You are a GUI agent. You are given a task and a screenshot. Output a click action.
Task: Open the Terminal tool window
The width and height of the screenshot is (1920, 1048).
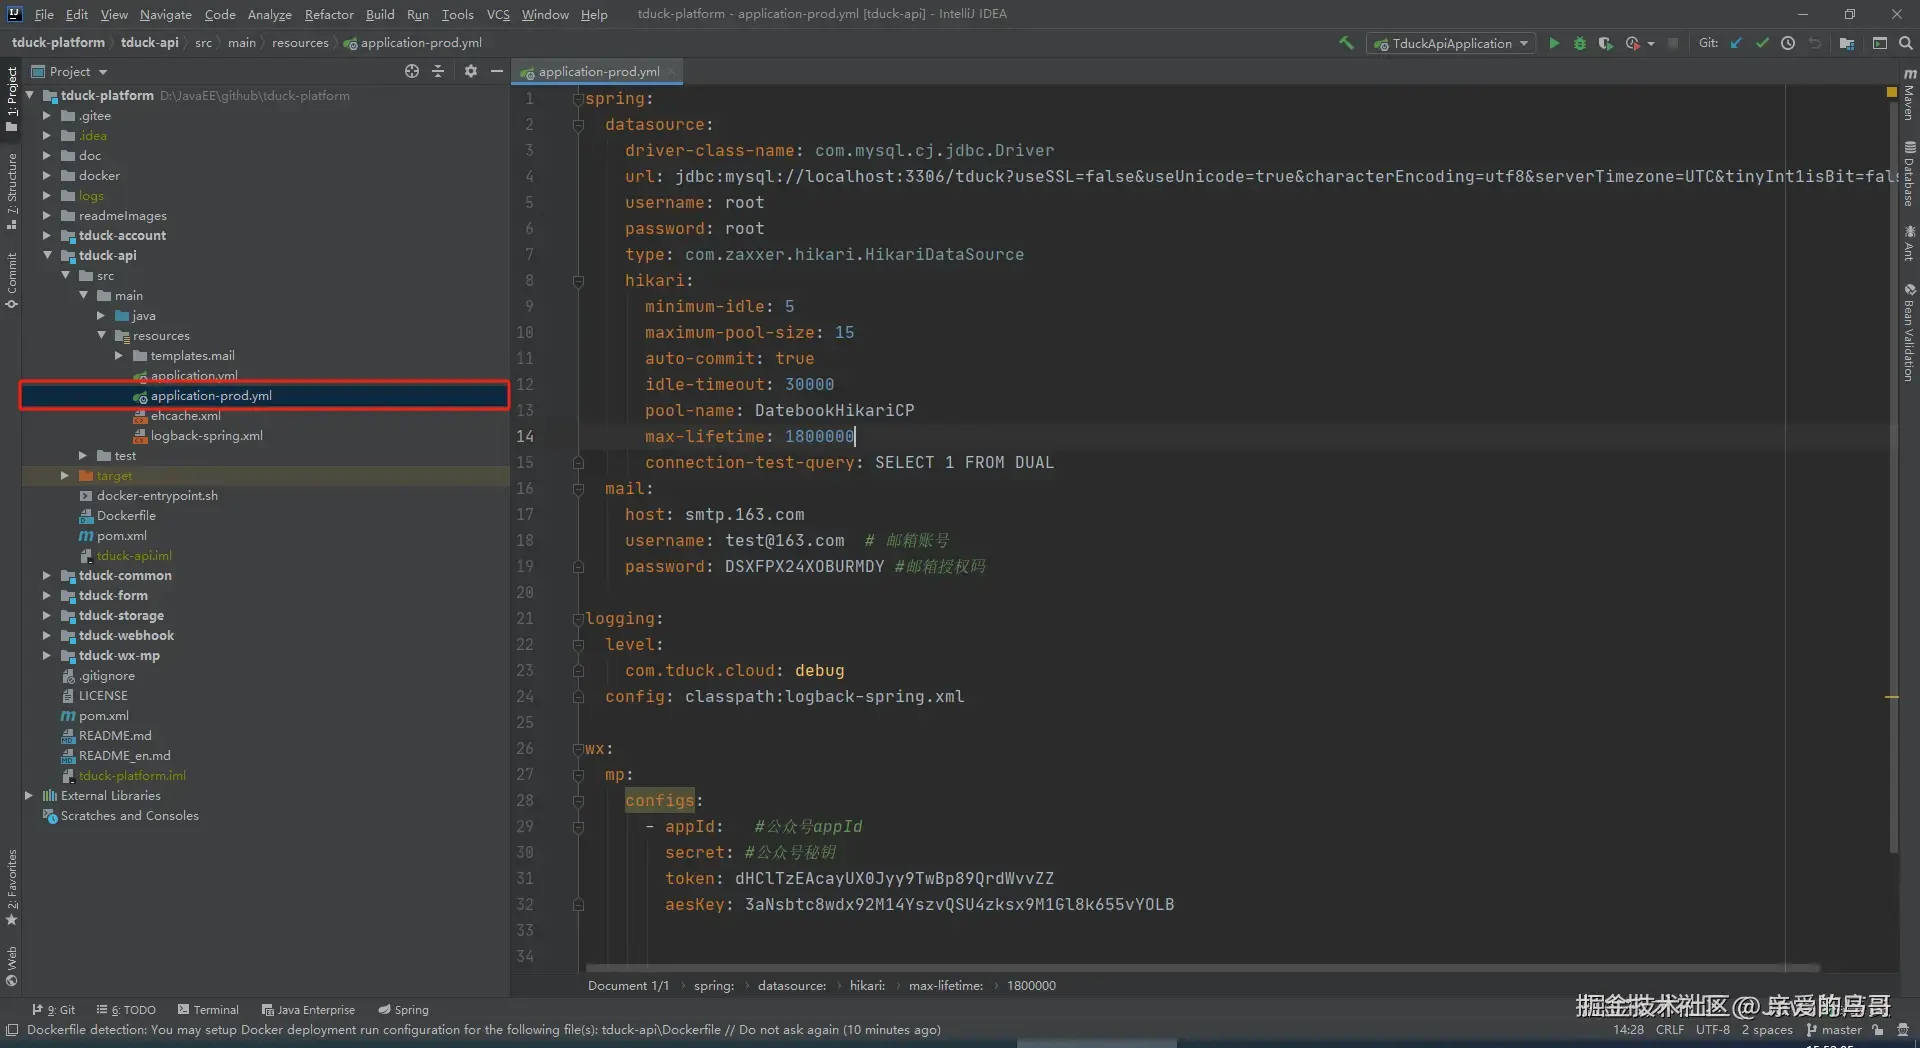click(x=208, y=1009)
